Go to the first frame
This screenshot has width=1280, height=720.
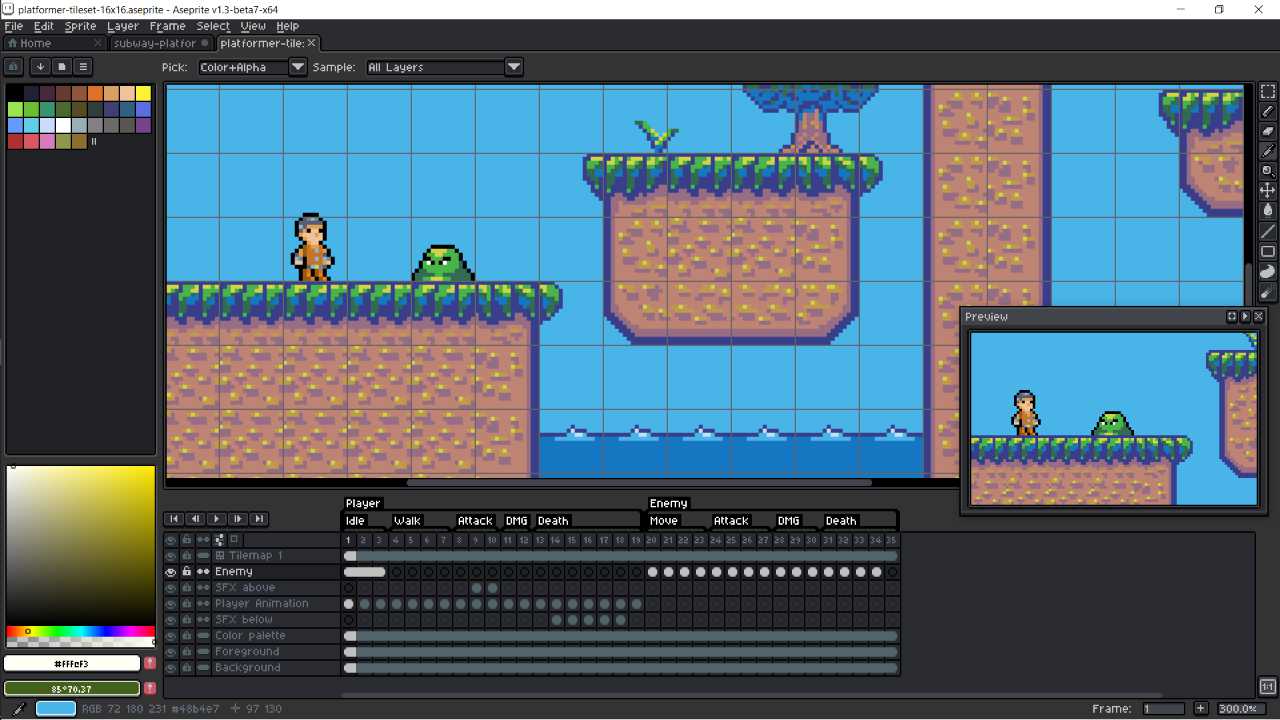[x=174, y=519]
